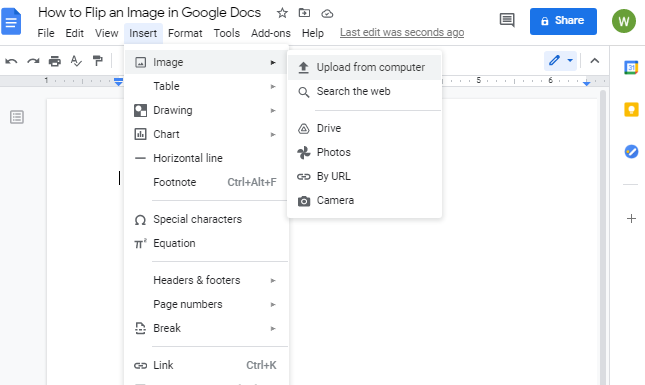Viewport: 645px width, 385px height.
Task: Expand the Break submenu
Action: (206, 328)
